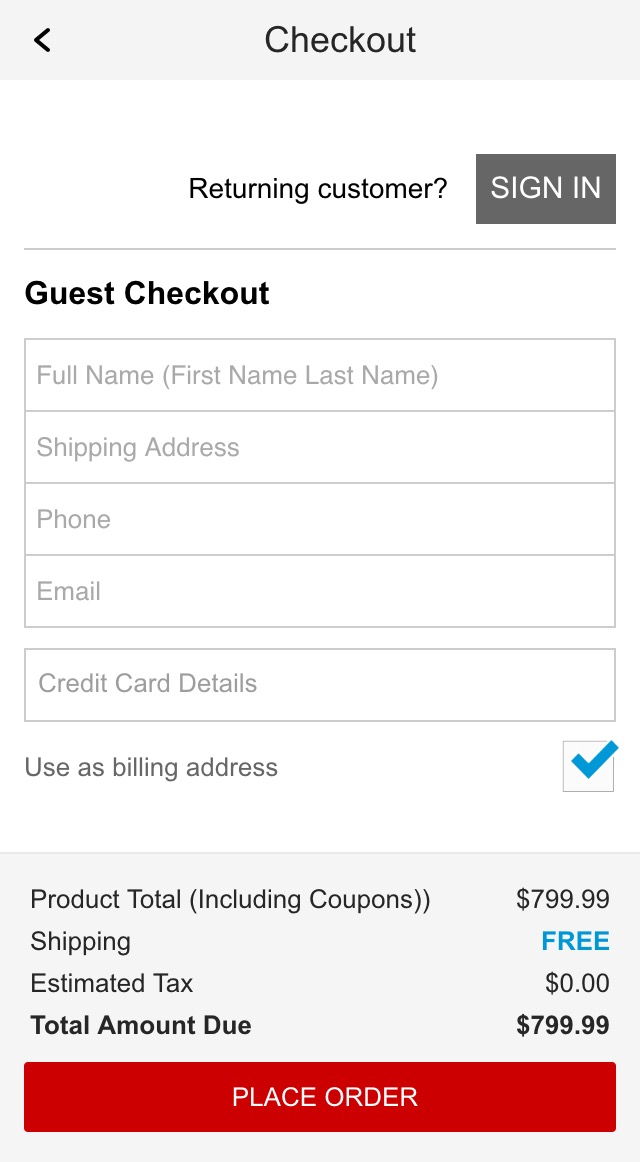
Task: Click the back arrow icon
Action: click(42, 39)
